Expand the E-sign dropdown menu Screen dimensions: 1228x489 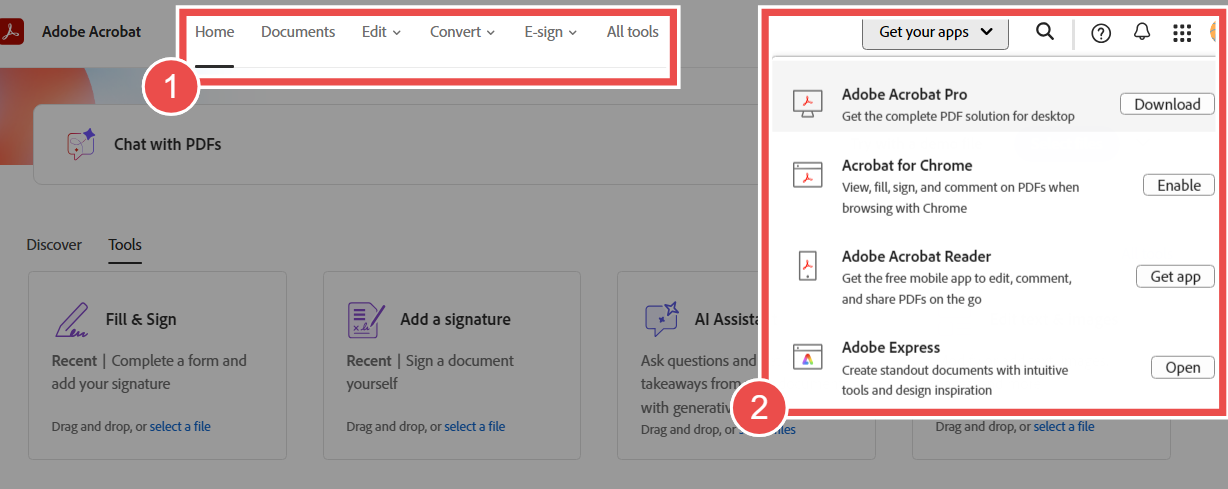click(551, 32)
